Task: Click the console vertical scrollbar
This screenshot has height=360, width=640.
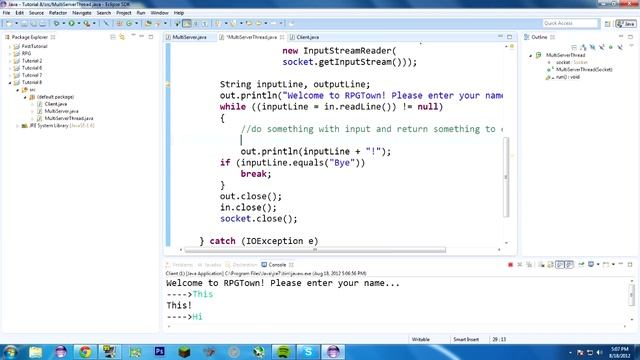Action: [x=632, y=294]
